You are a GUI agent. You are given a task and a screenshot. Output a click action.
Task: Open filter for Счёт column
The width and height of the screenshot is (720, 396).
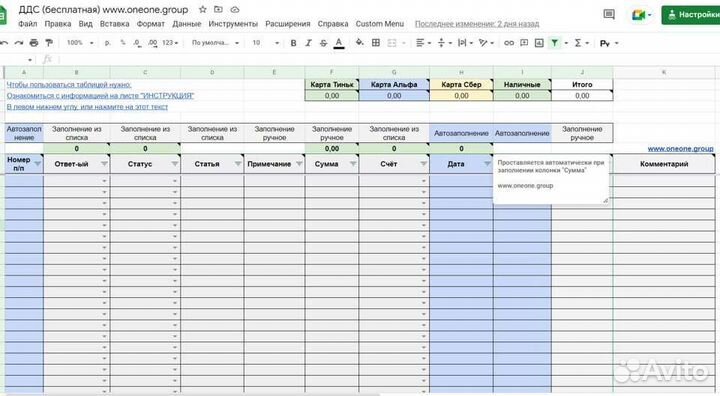tap(423, 164)
